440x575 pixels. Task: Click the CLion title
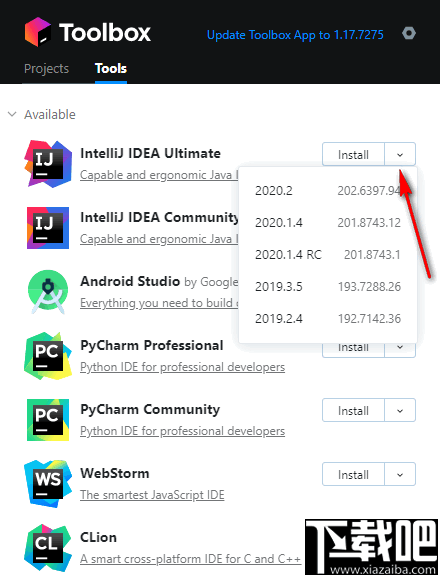pos(98,537)
